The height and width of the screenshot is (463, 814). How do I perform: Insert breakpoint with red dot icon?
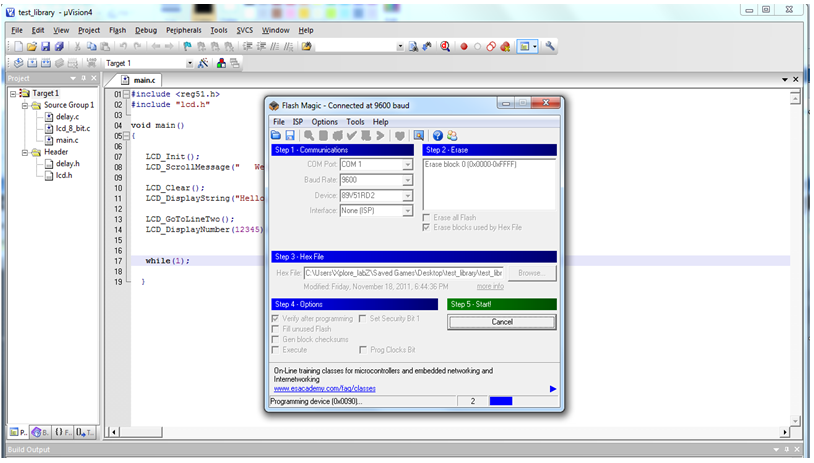(x=464, y=47)
